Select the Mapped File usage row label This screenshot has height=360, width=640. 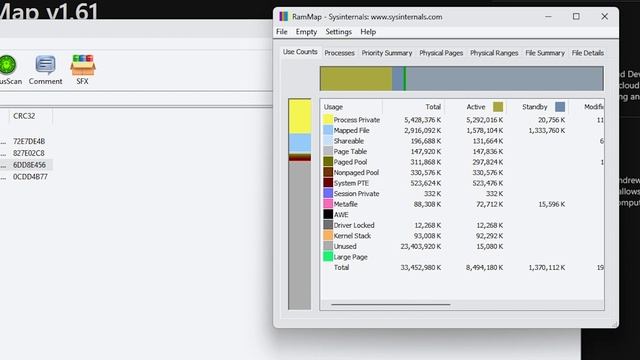pos(351,130)
